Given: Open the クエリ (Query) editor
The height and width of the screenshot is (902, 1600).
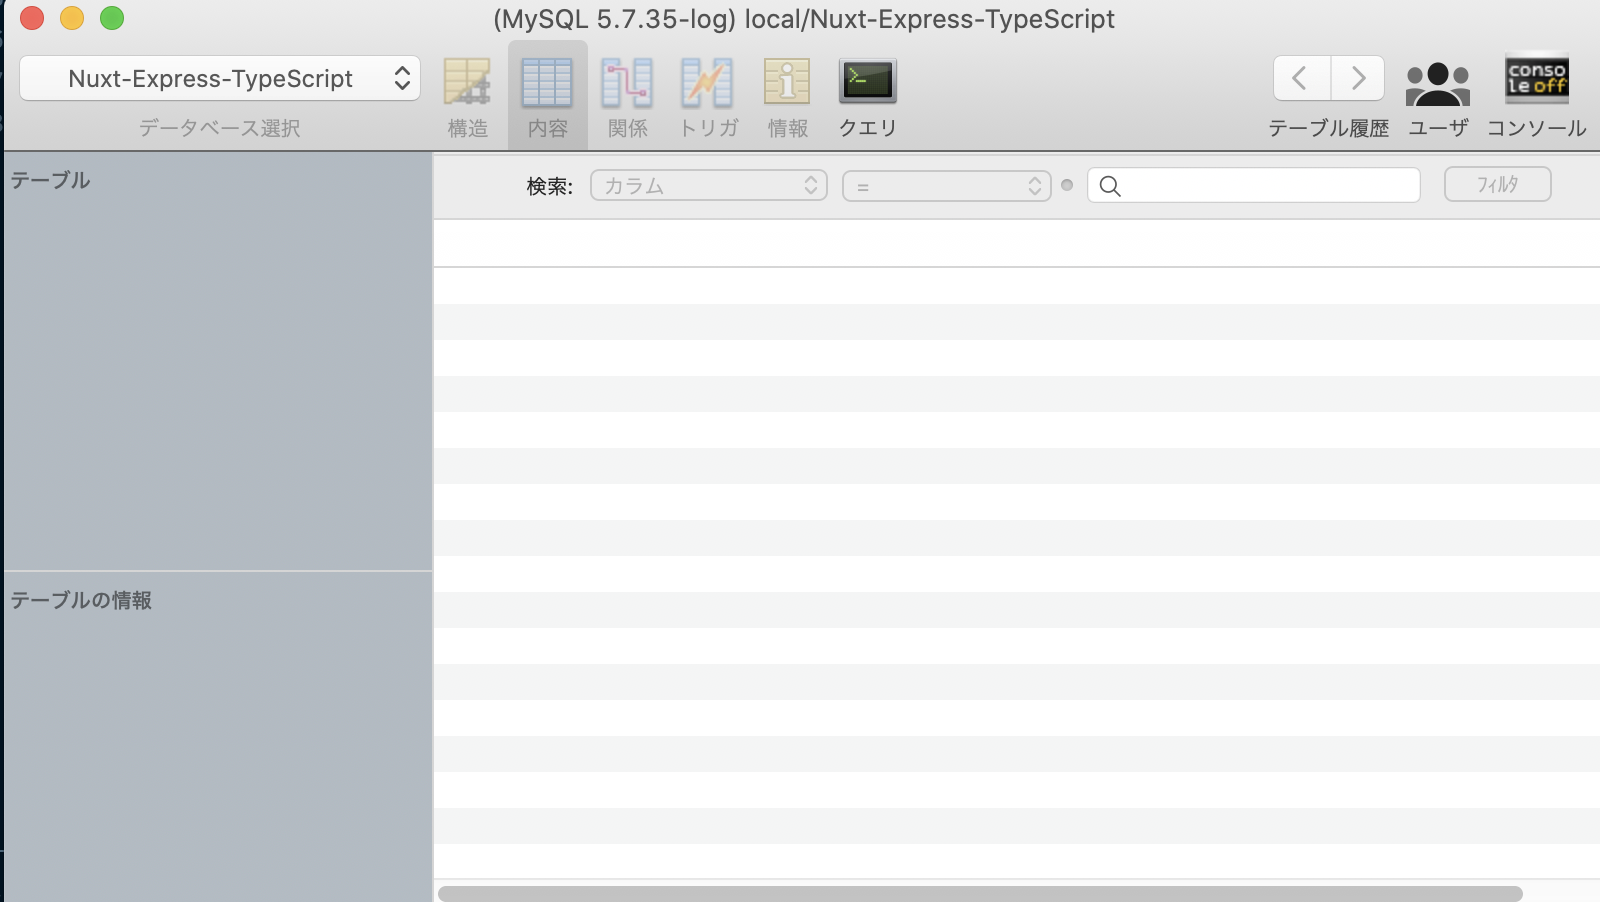Looking at the screenshot, I should 867,97.
